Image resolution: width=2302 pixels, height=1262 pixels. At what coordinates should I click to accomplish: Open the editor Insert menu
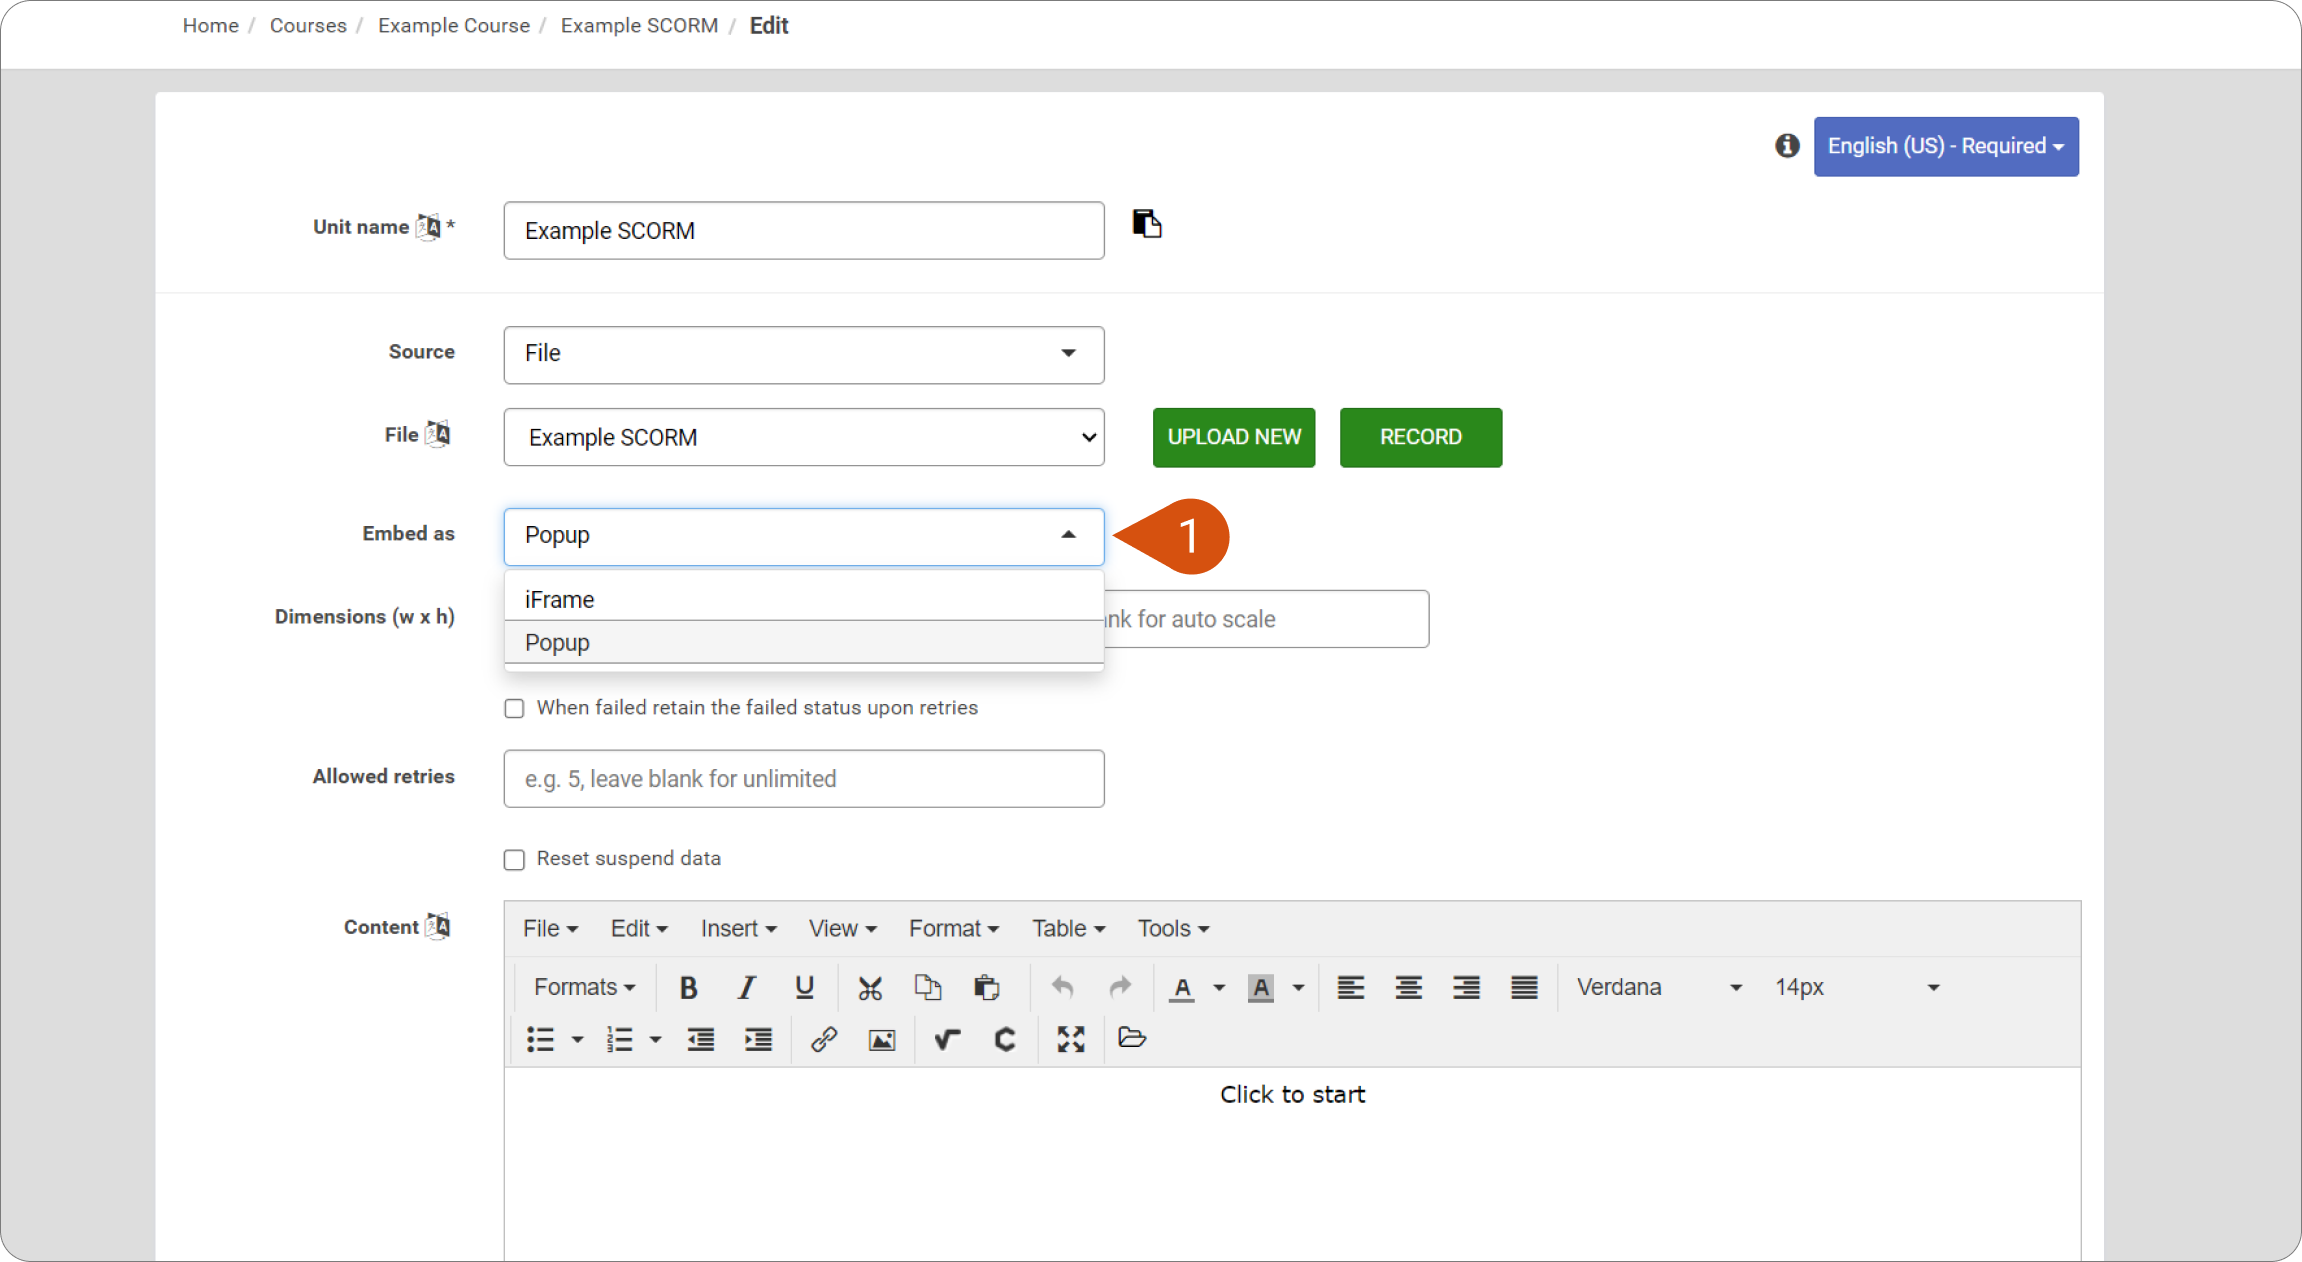pos(738,929)
